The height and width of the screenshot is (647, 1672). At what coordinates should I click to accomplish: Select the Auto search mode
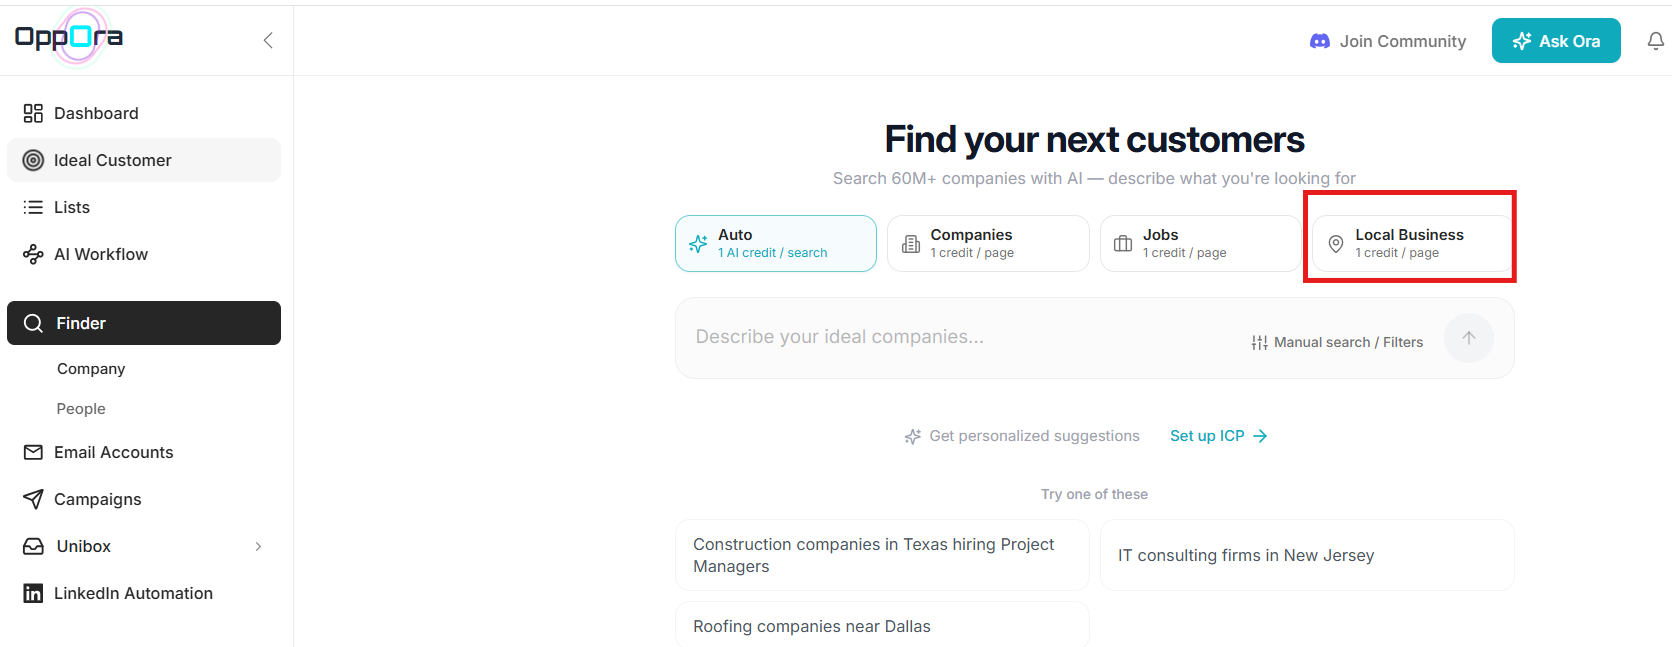click(x=776, y=243)
